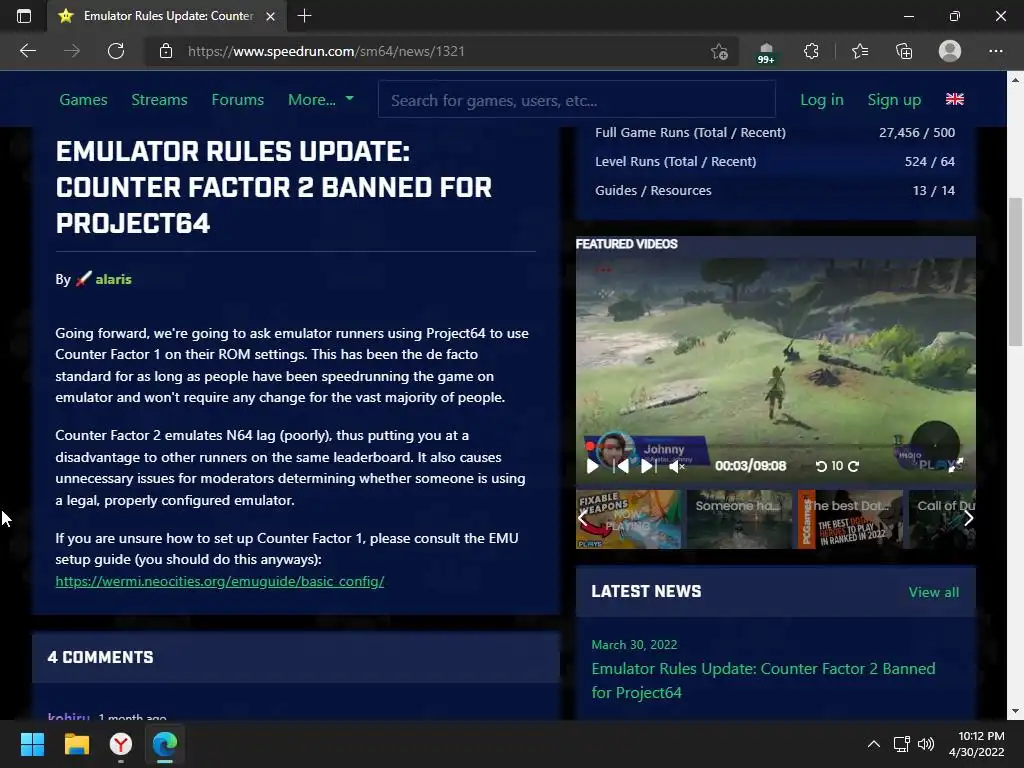Launch Yandex Browser from taskbar
Image resolution: width=1024 pixels, height=768 pixels.
[x=121, y=744]
